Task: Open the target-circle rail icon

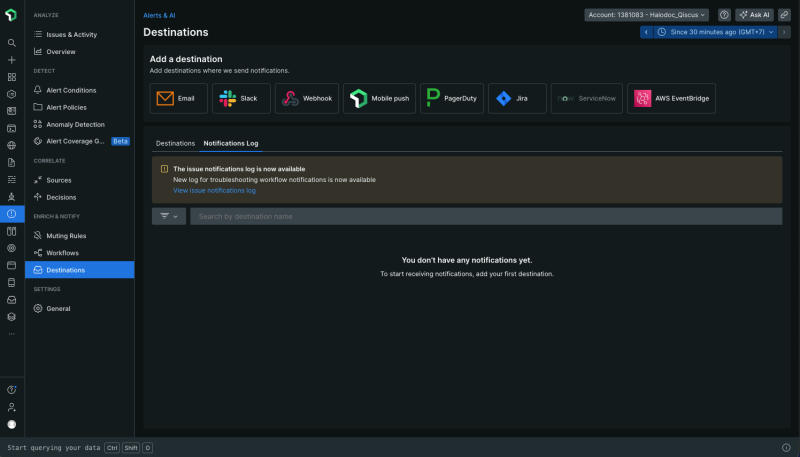Action: pyautogui.click(x=12, y=248)
